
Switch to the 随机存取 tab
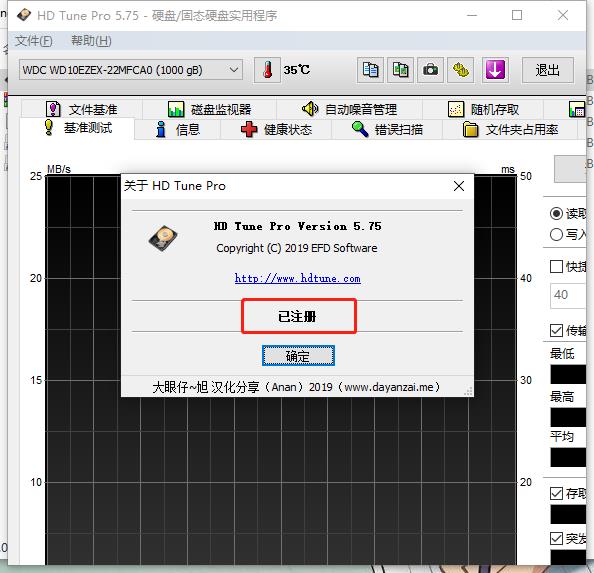tap(483, 109)
